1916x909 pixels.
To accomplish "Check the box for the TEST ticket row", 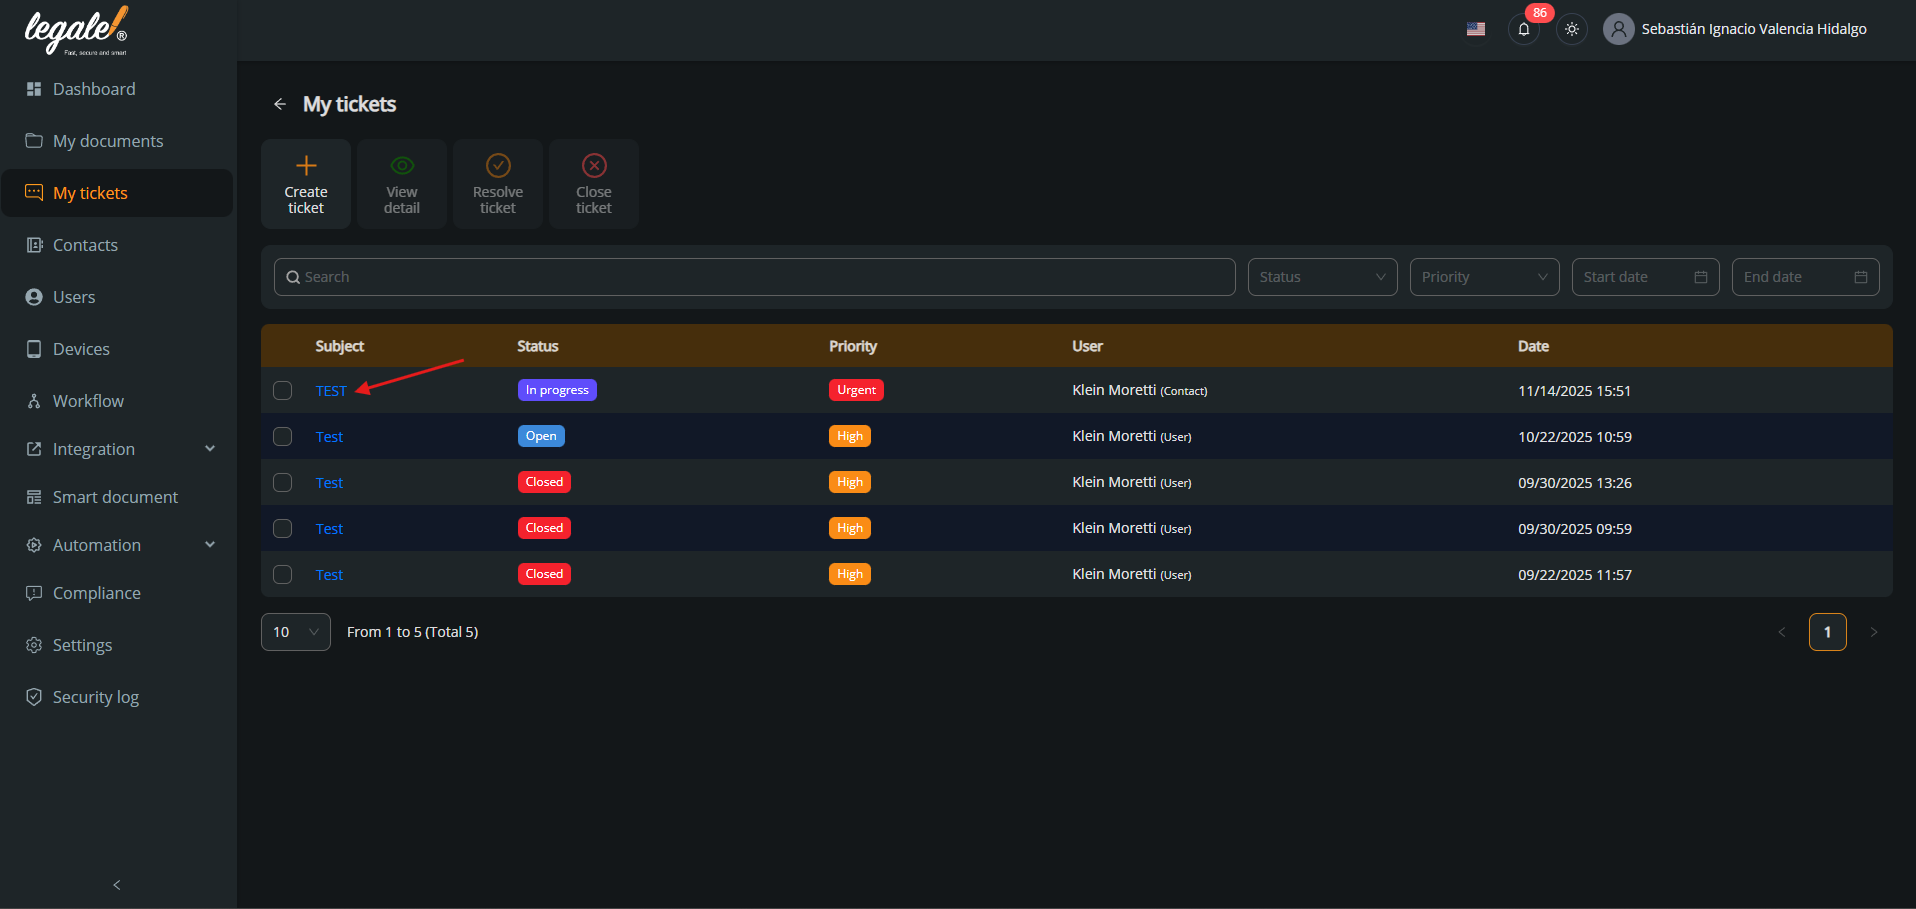I will pyautogui.click(x=283, y=391).
